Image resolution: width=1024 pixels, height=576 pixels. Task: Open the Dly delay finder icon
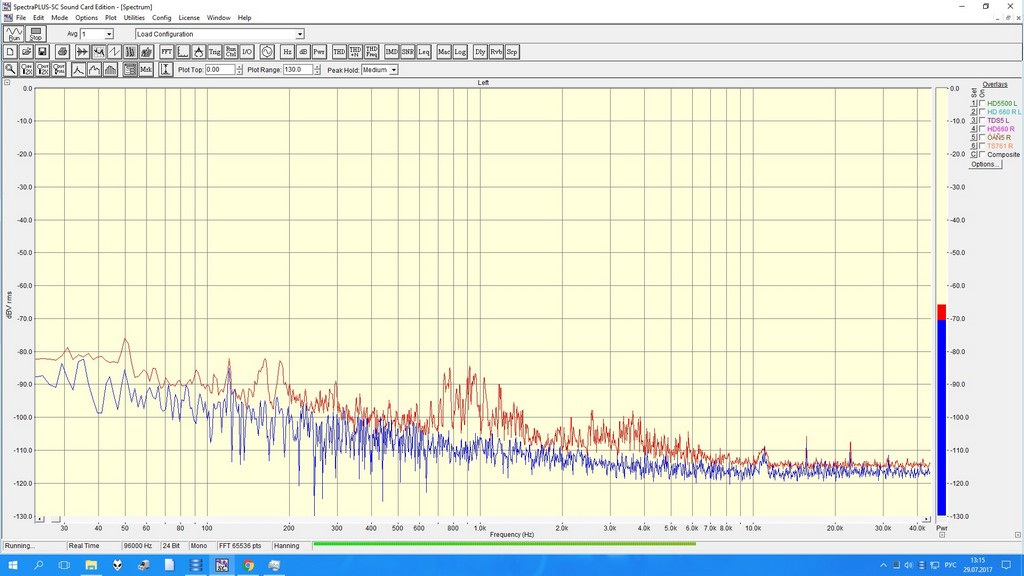pos(480,52)
